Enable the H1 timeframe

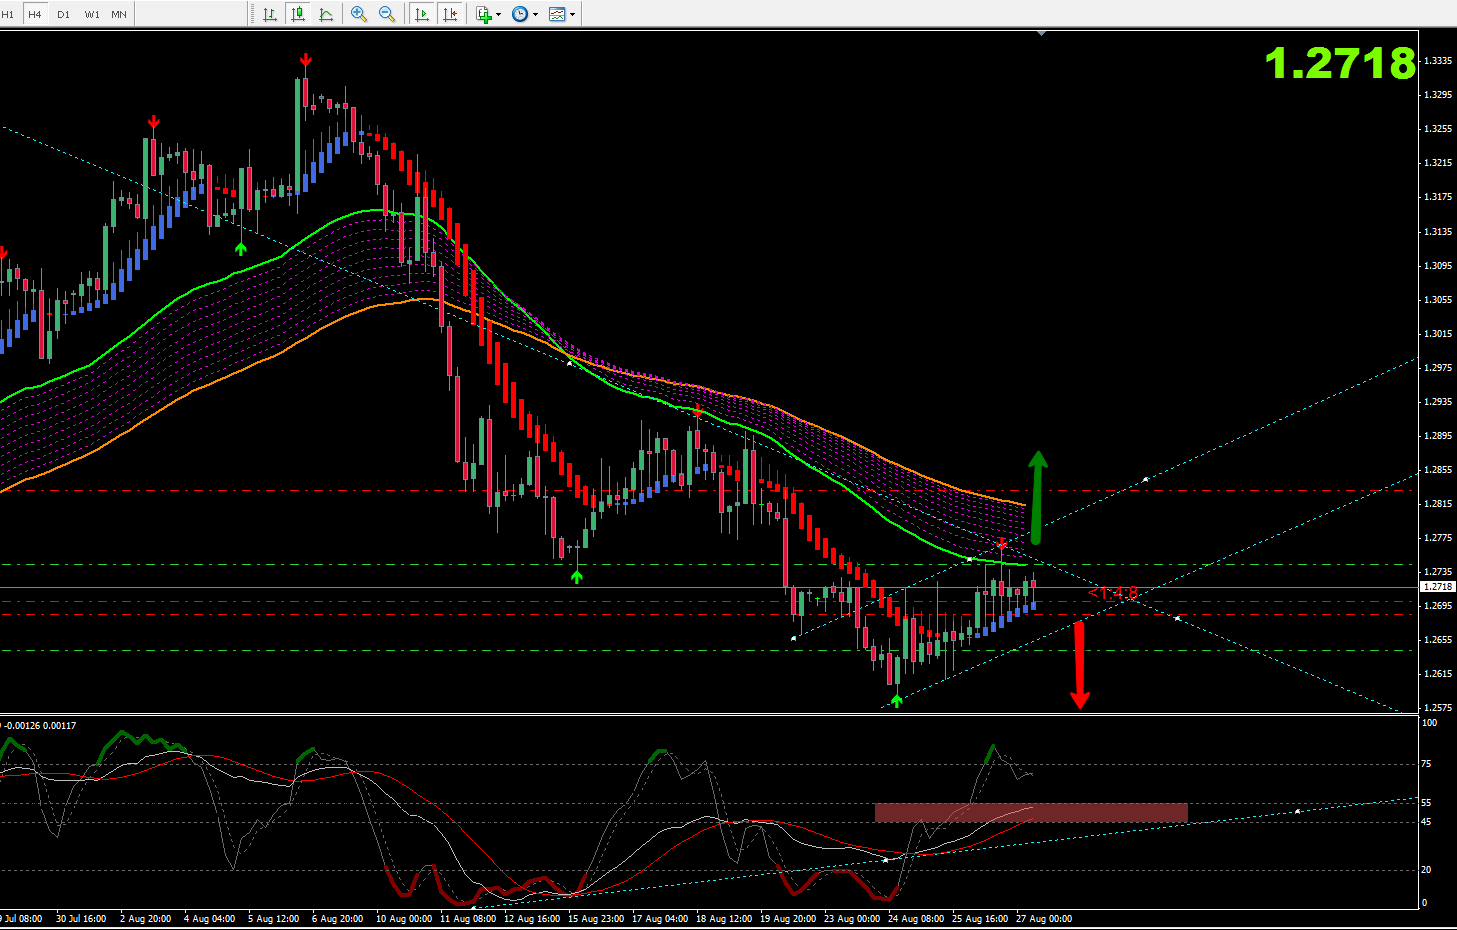(x=8, y=14)
